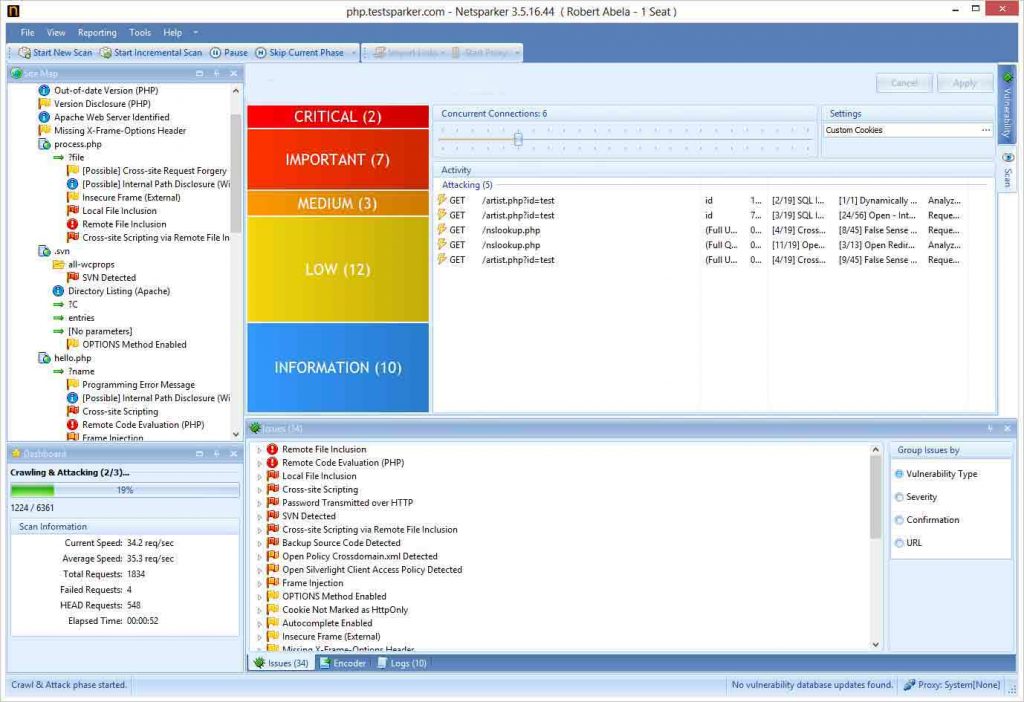Expand the Cross-site Scripting issue group
Viewport: 1024px width, 702px height.
pyautogui.click(x=259, y=490)
